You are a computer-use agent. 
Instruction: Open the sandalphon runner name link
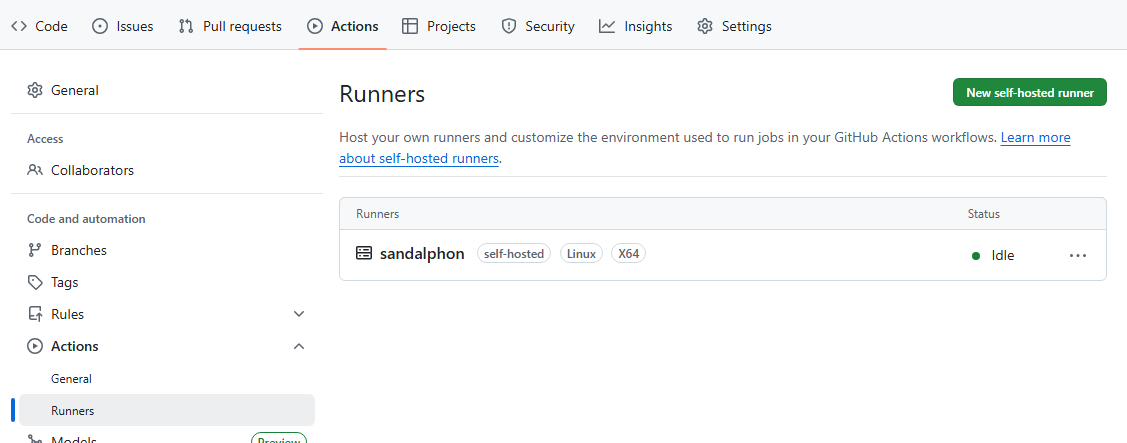[x=422, y=254]
